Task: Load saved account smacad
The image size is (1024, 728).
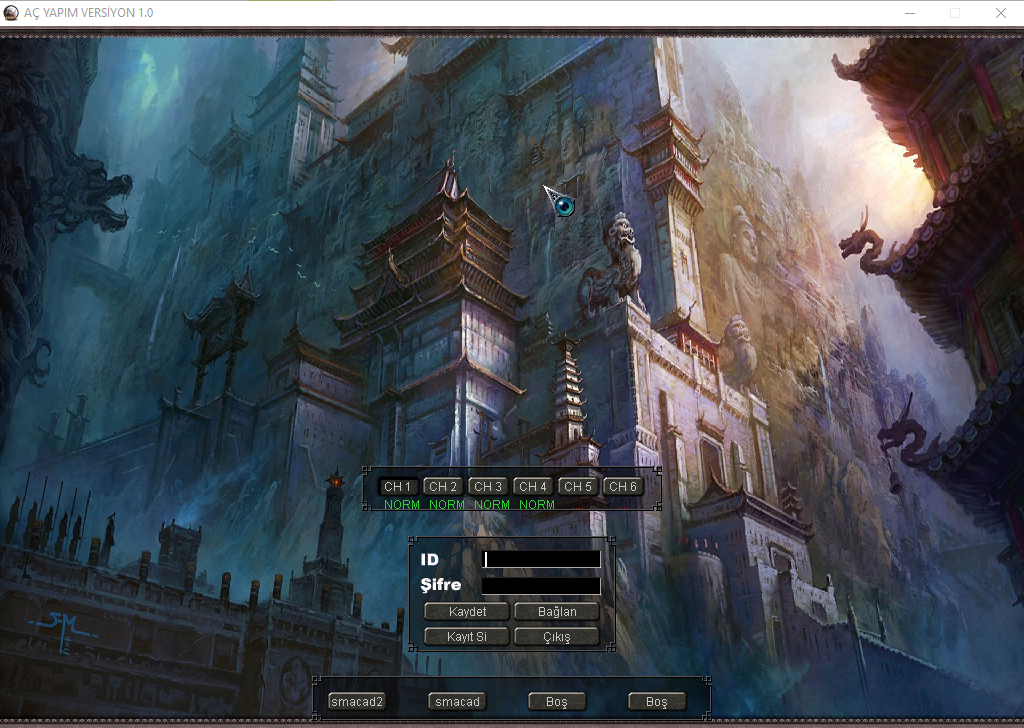Action: pos(457,702)
